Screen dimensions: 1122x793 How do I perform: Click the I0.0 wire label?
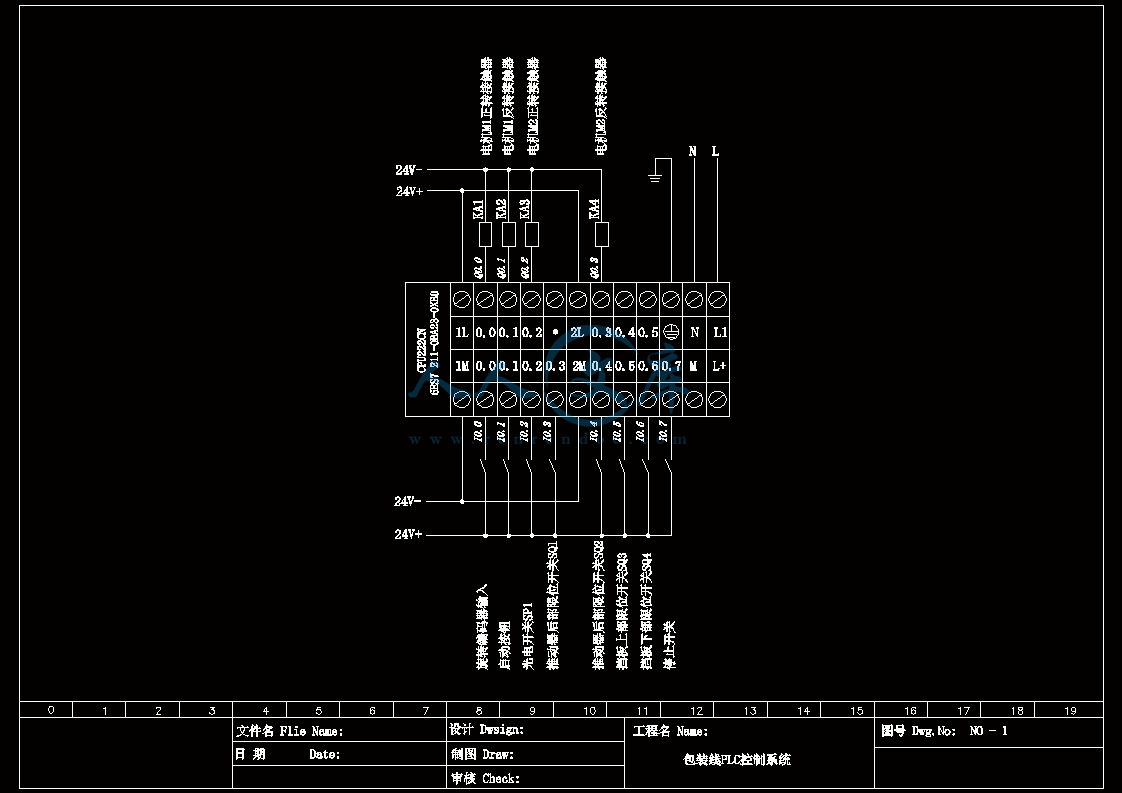coord(478,431)
